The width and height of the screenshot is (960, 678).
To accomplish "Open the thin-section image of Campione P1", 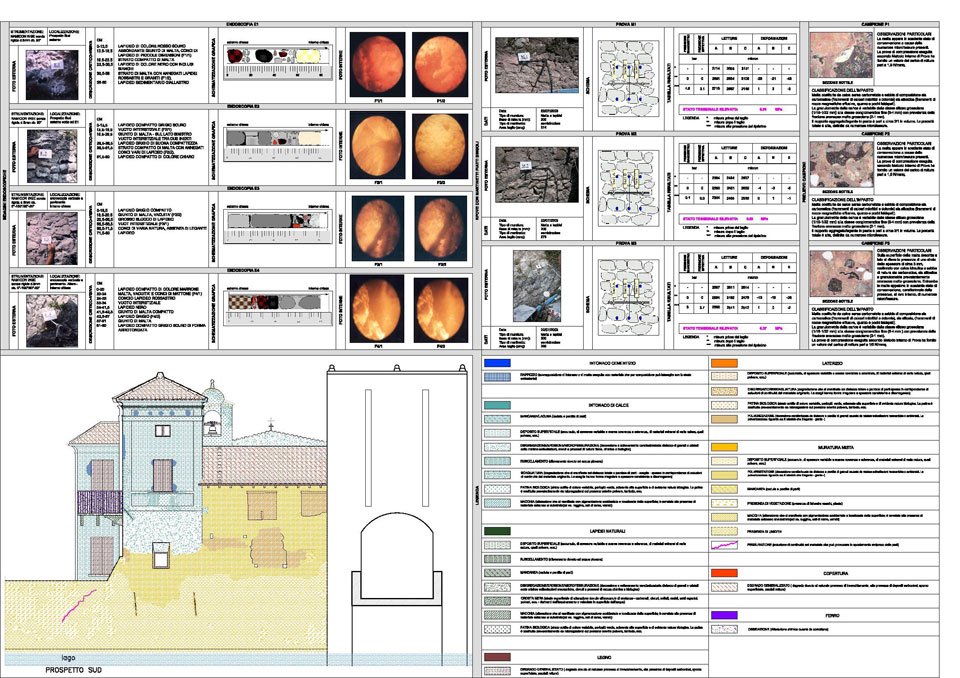I will 841,55.
